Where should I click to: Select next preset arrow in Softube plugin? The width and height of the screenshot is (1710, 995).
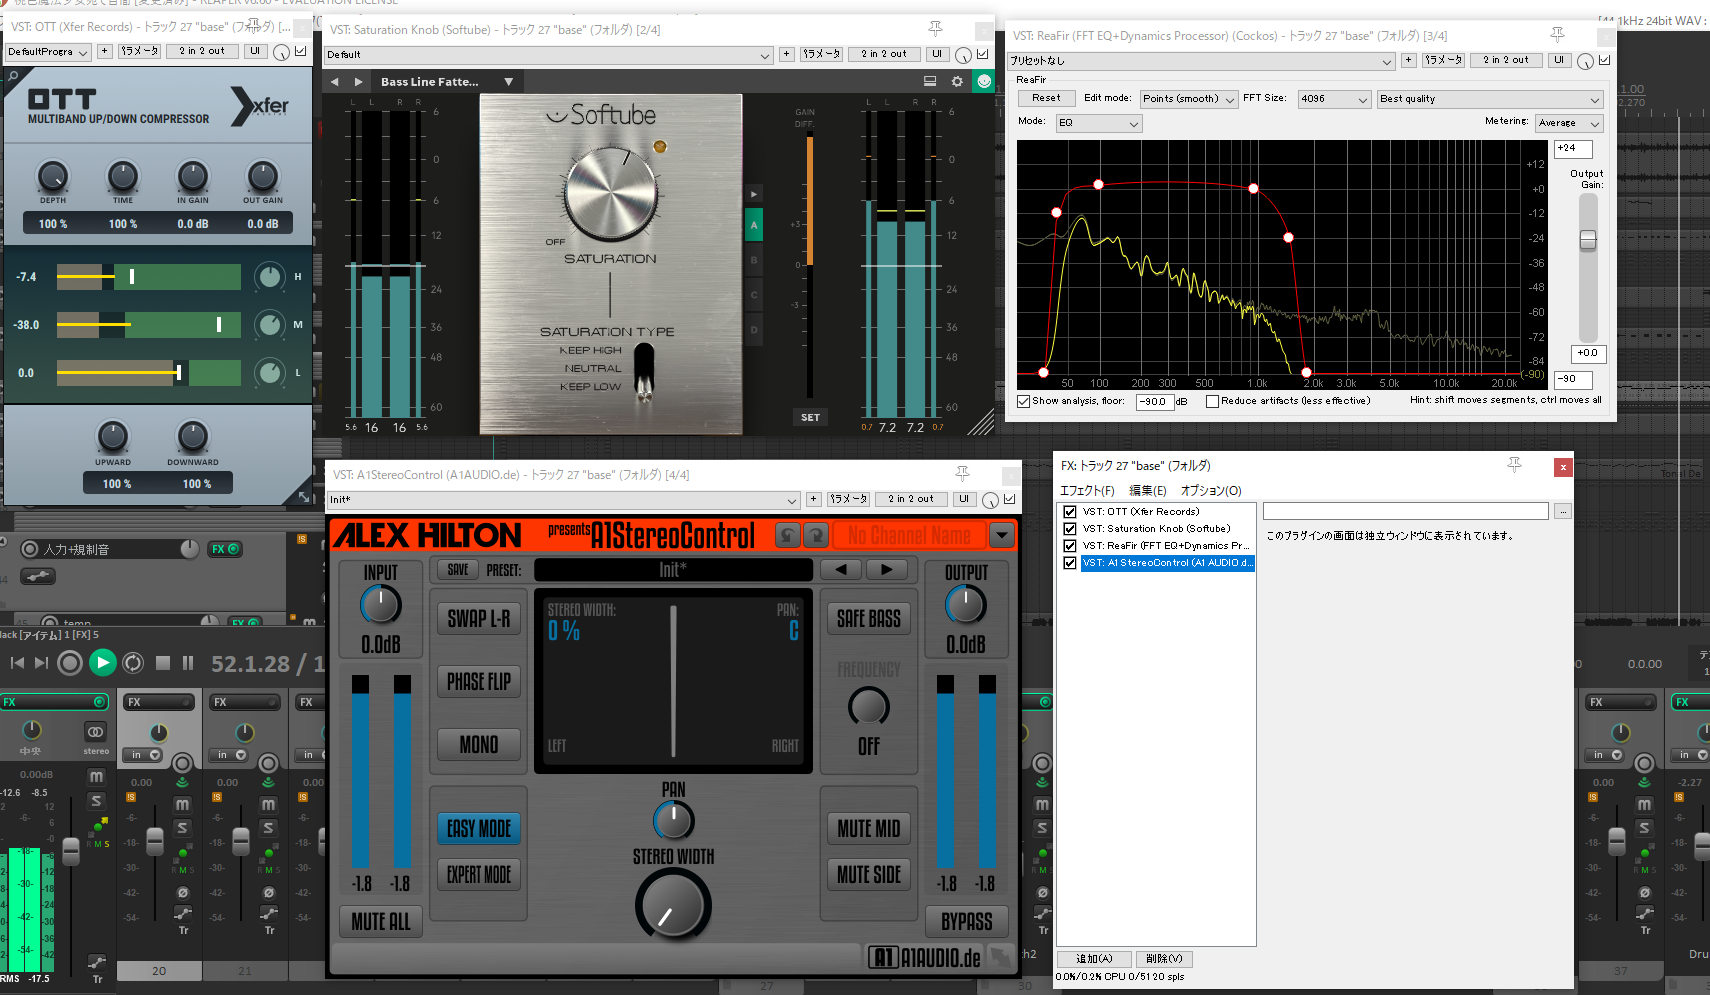[361, 82]
